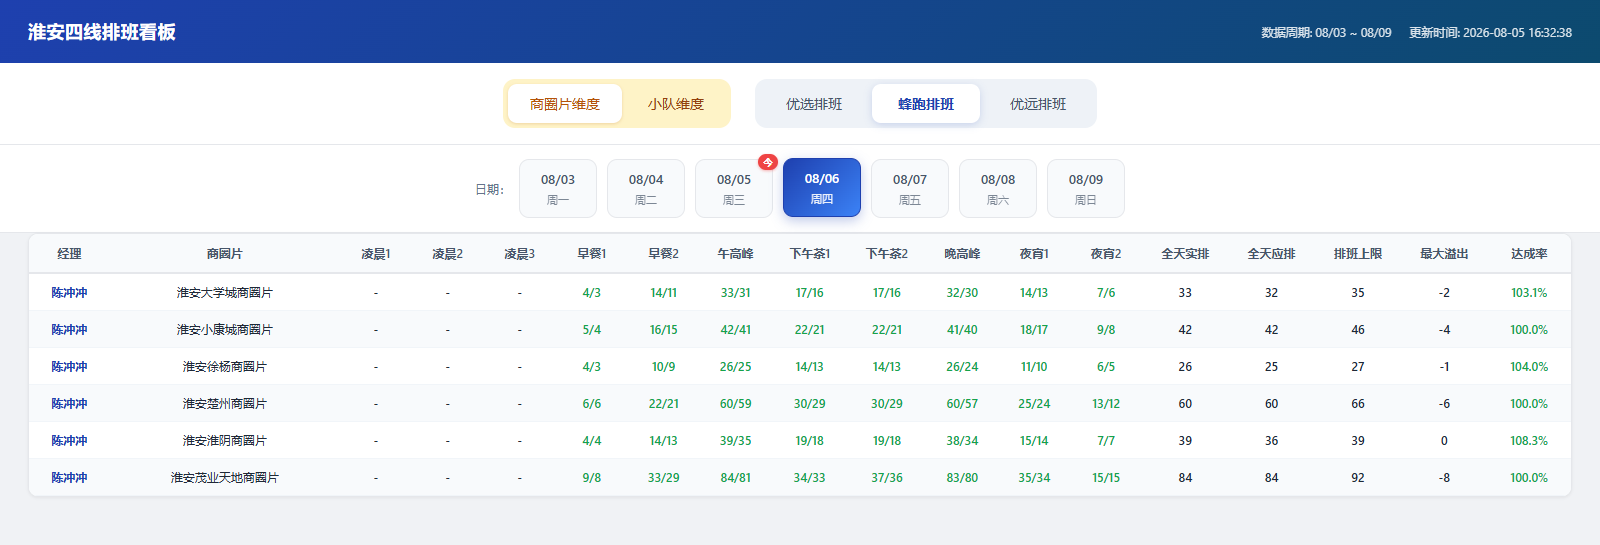Image resolution: width=1600 pixels, height=545 pixels.
Task: Choose date 08/06 周四
Action: pos(822,188)
